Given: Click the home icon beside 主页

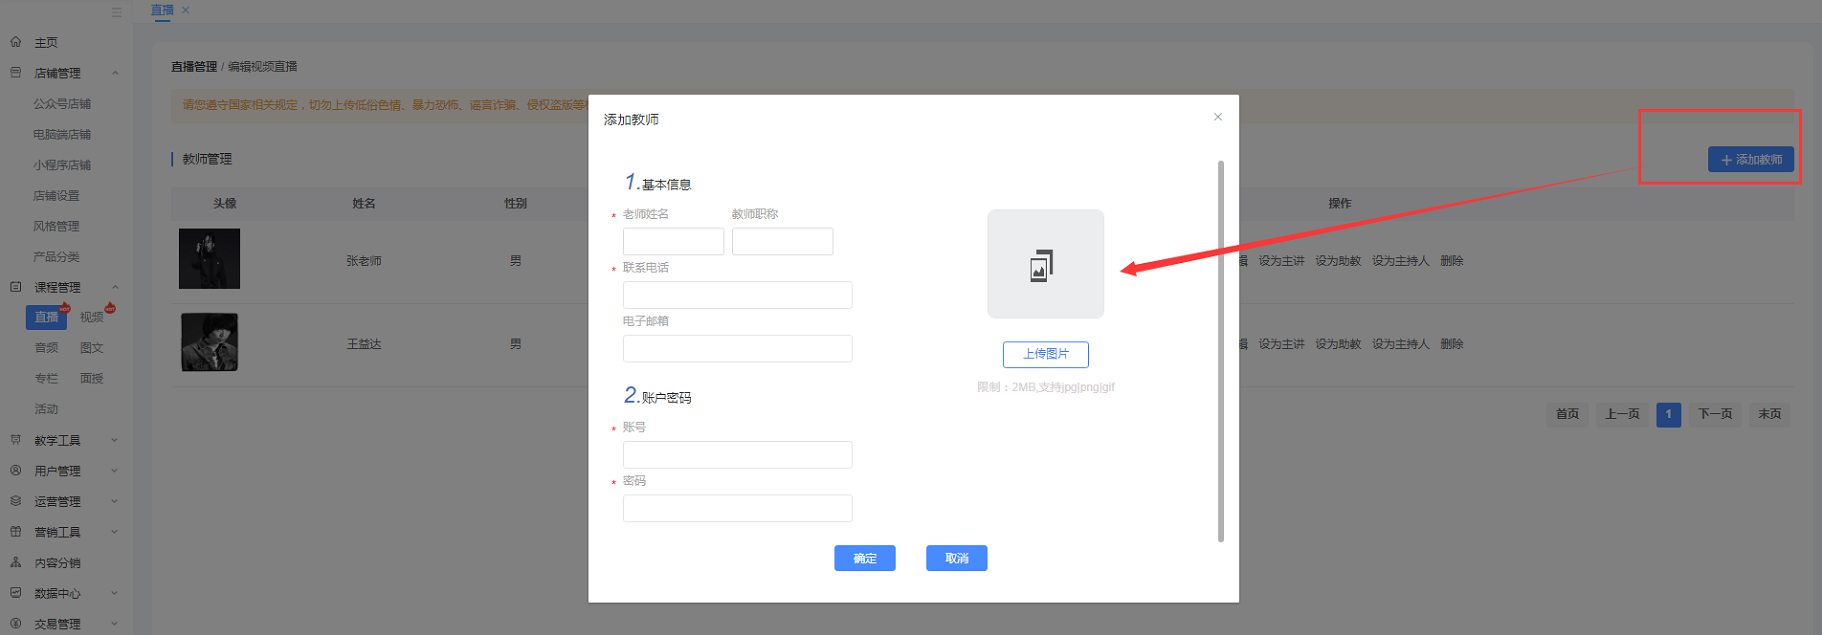Looking at the screenshot, I should point(16,42).
